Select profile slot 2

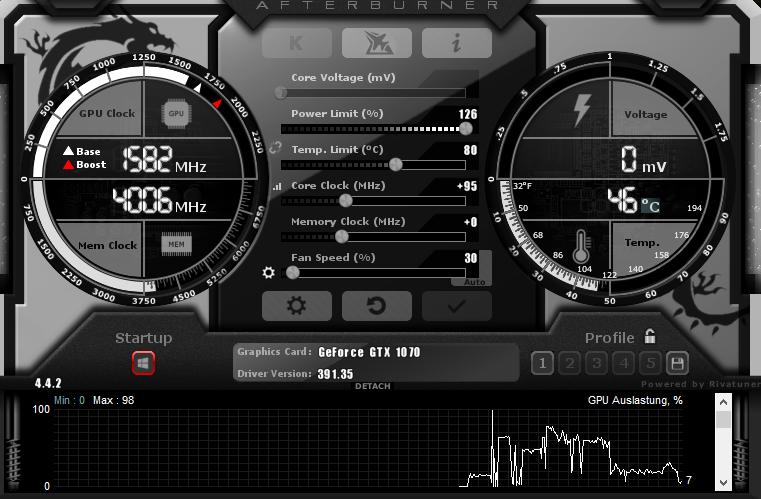pos(570,363)
